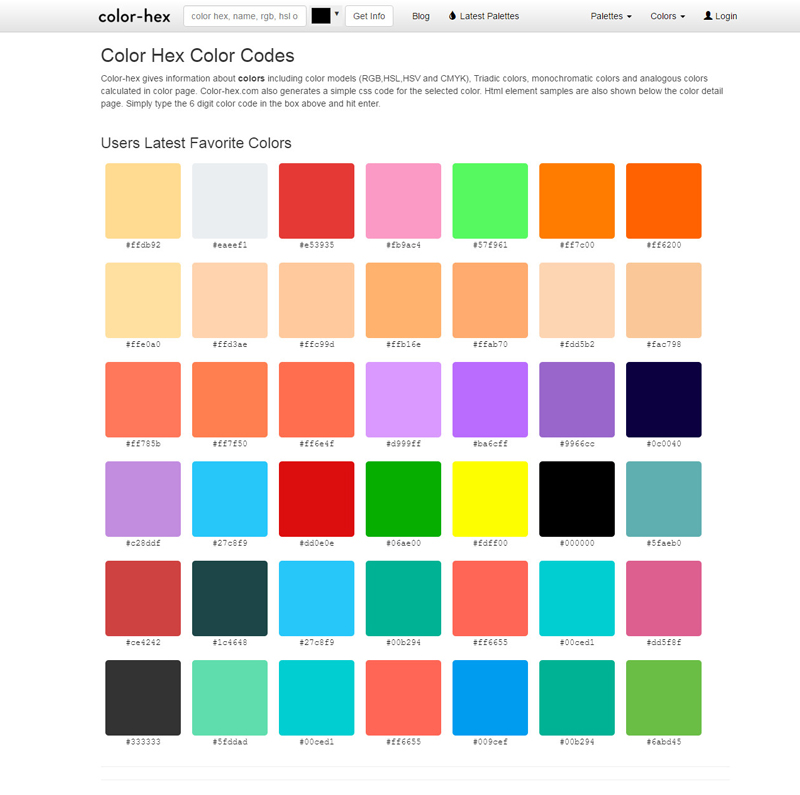
Task: Click the yellow #fdff00 swatch
Action: pyautogui.click(x=490, y=498)
